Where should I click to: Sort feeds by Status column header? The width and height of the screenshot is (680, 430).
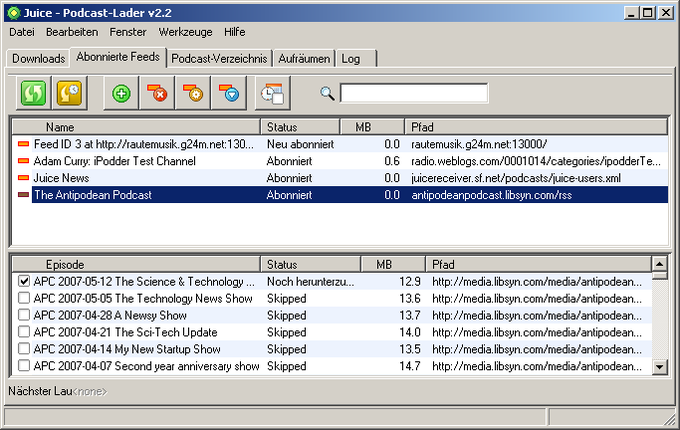click(x=300, y=127)
